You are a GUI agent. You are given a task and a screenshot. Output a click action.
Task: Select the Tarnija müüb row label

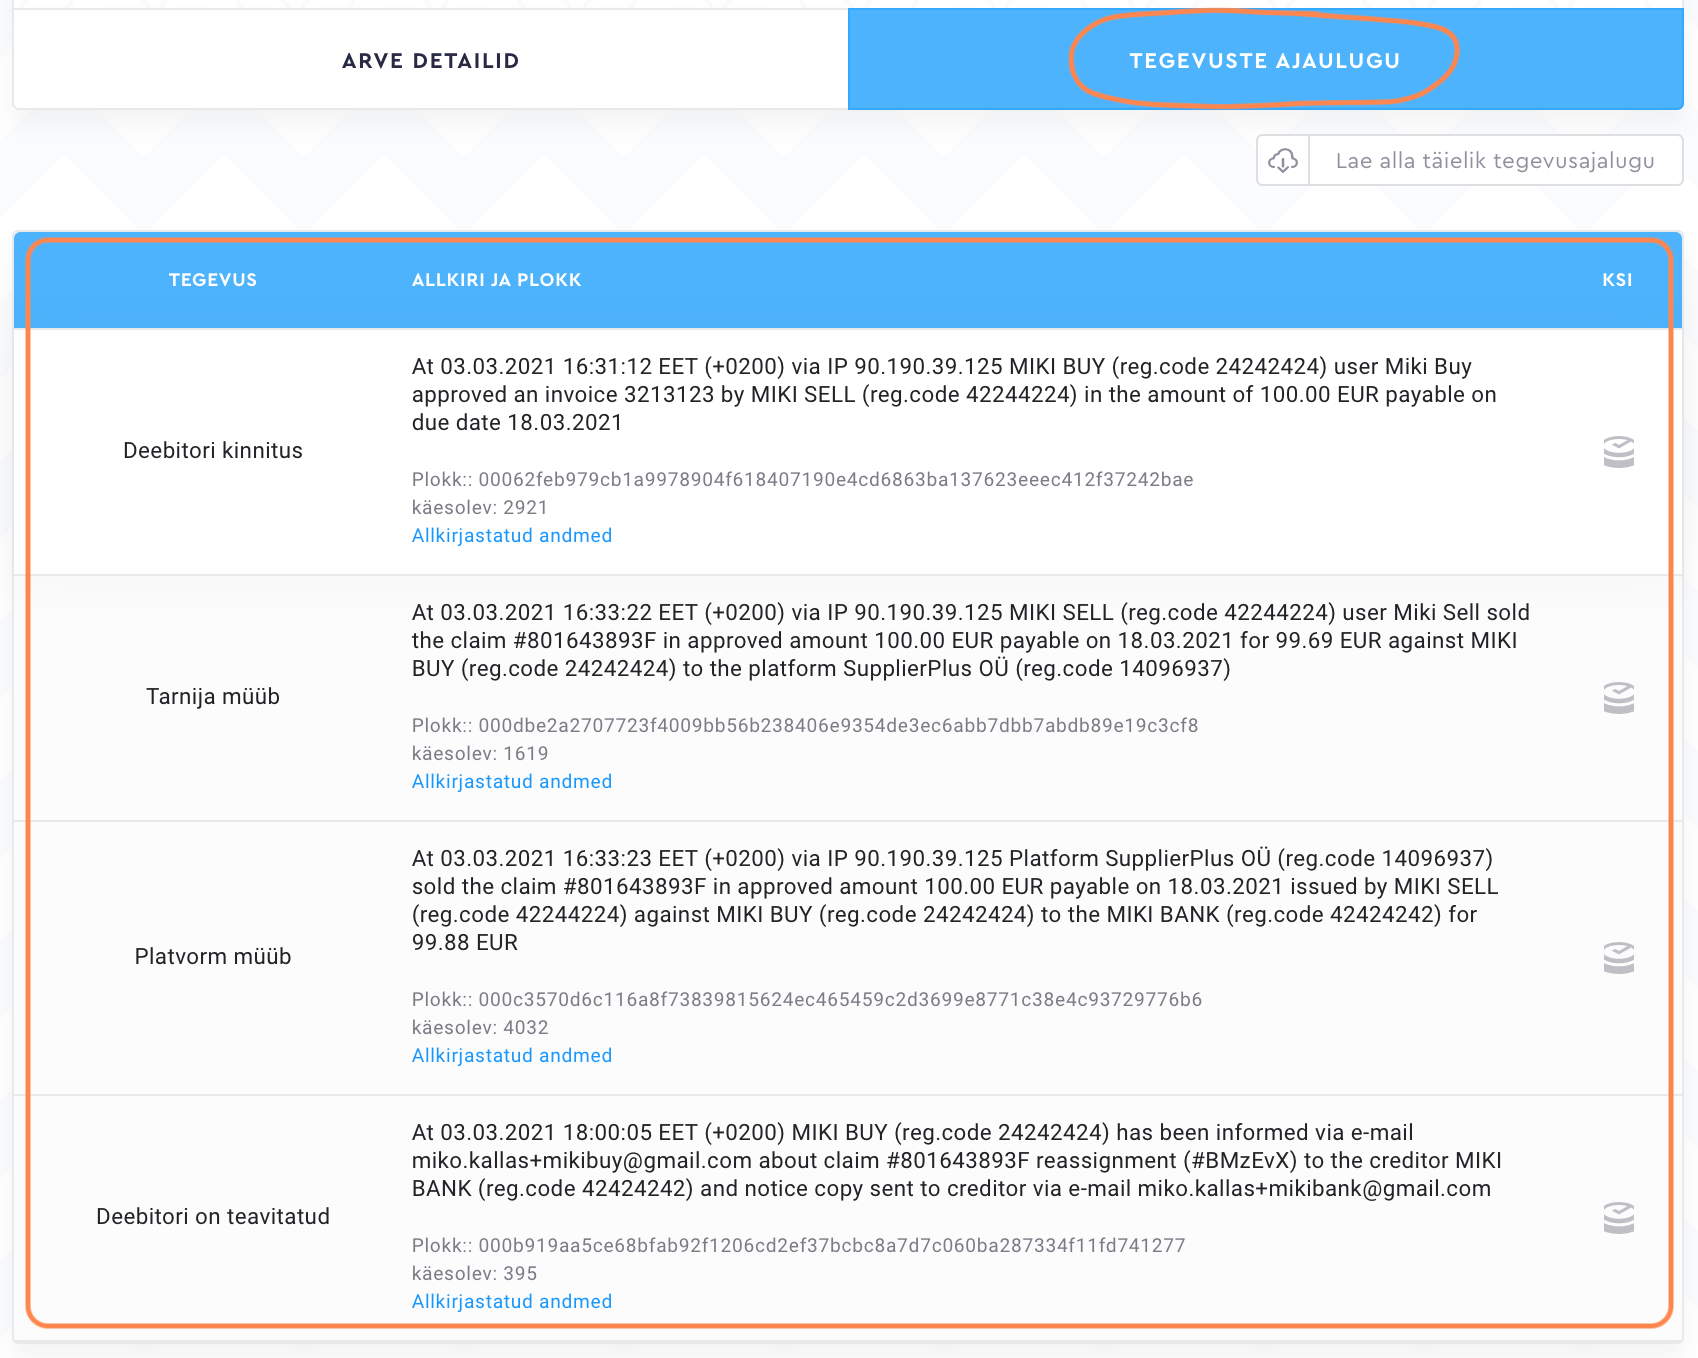[213, 697]
